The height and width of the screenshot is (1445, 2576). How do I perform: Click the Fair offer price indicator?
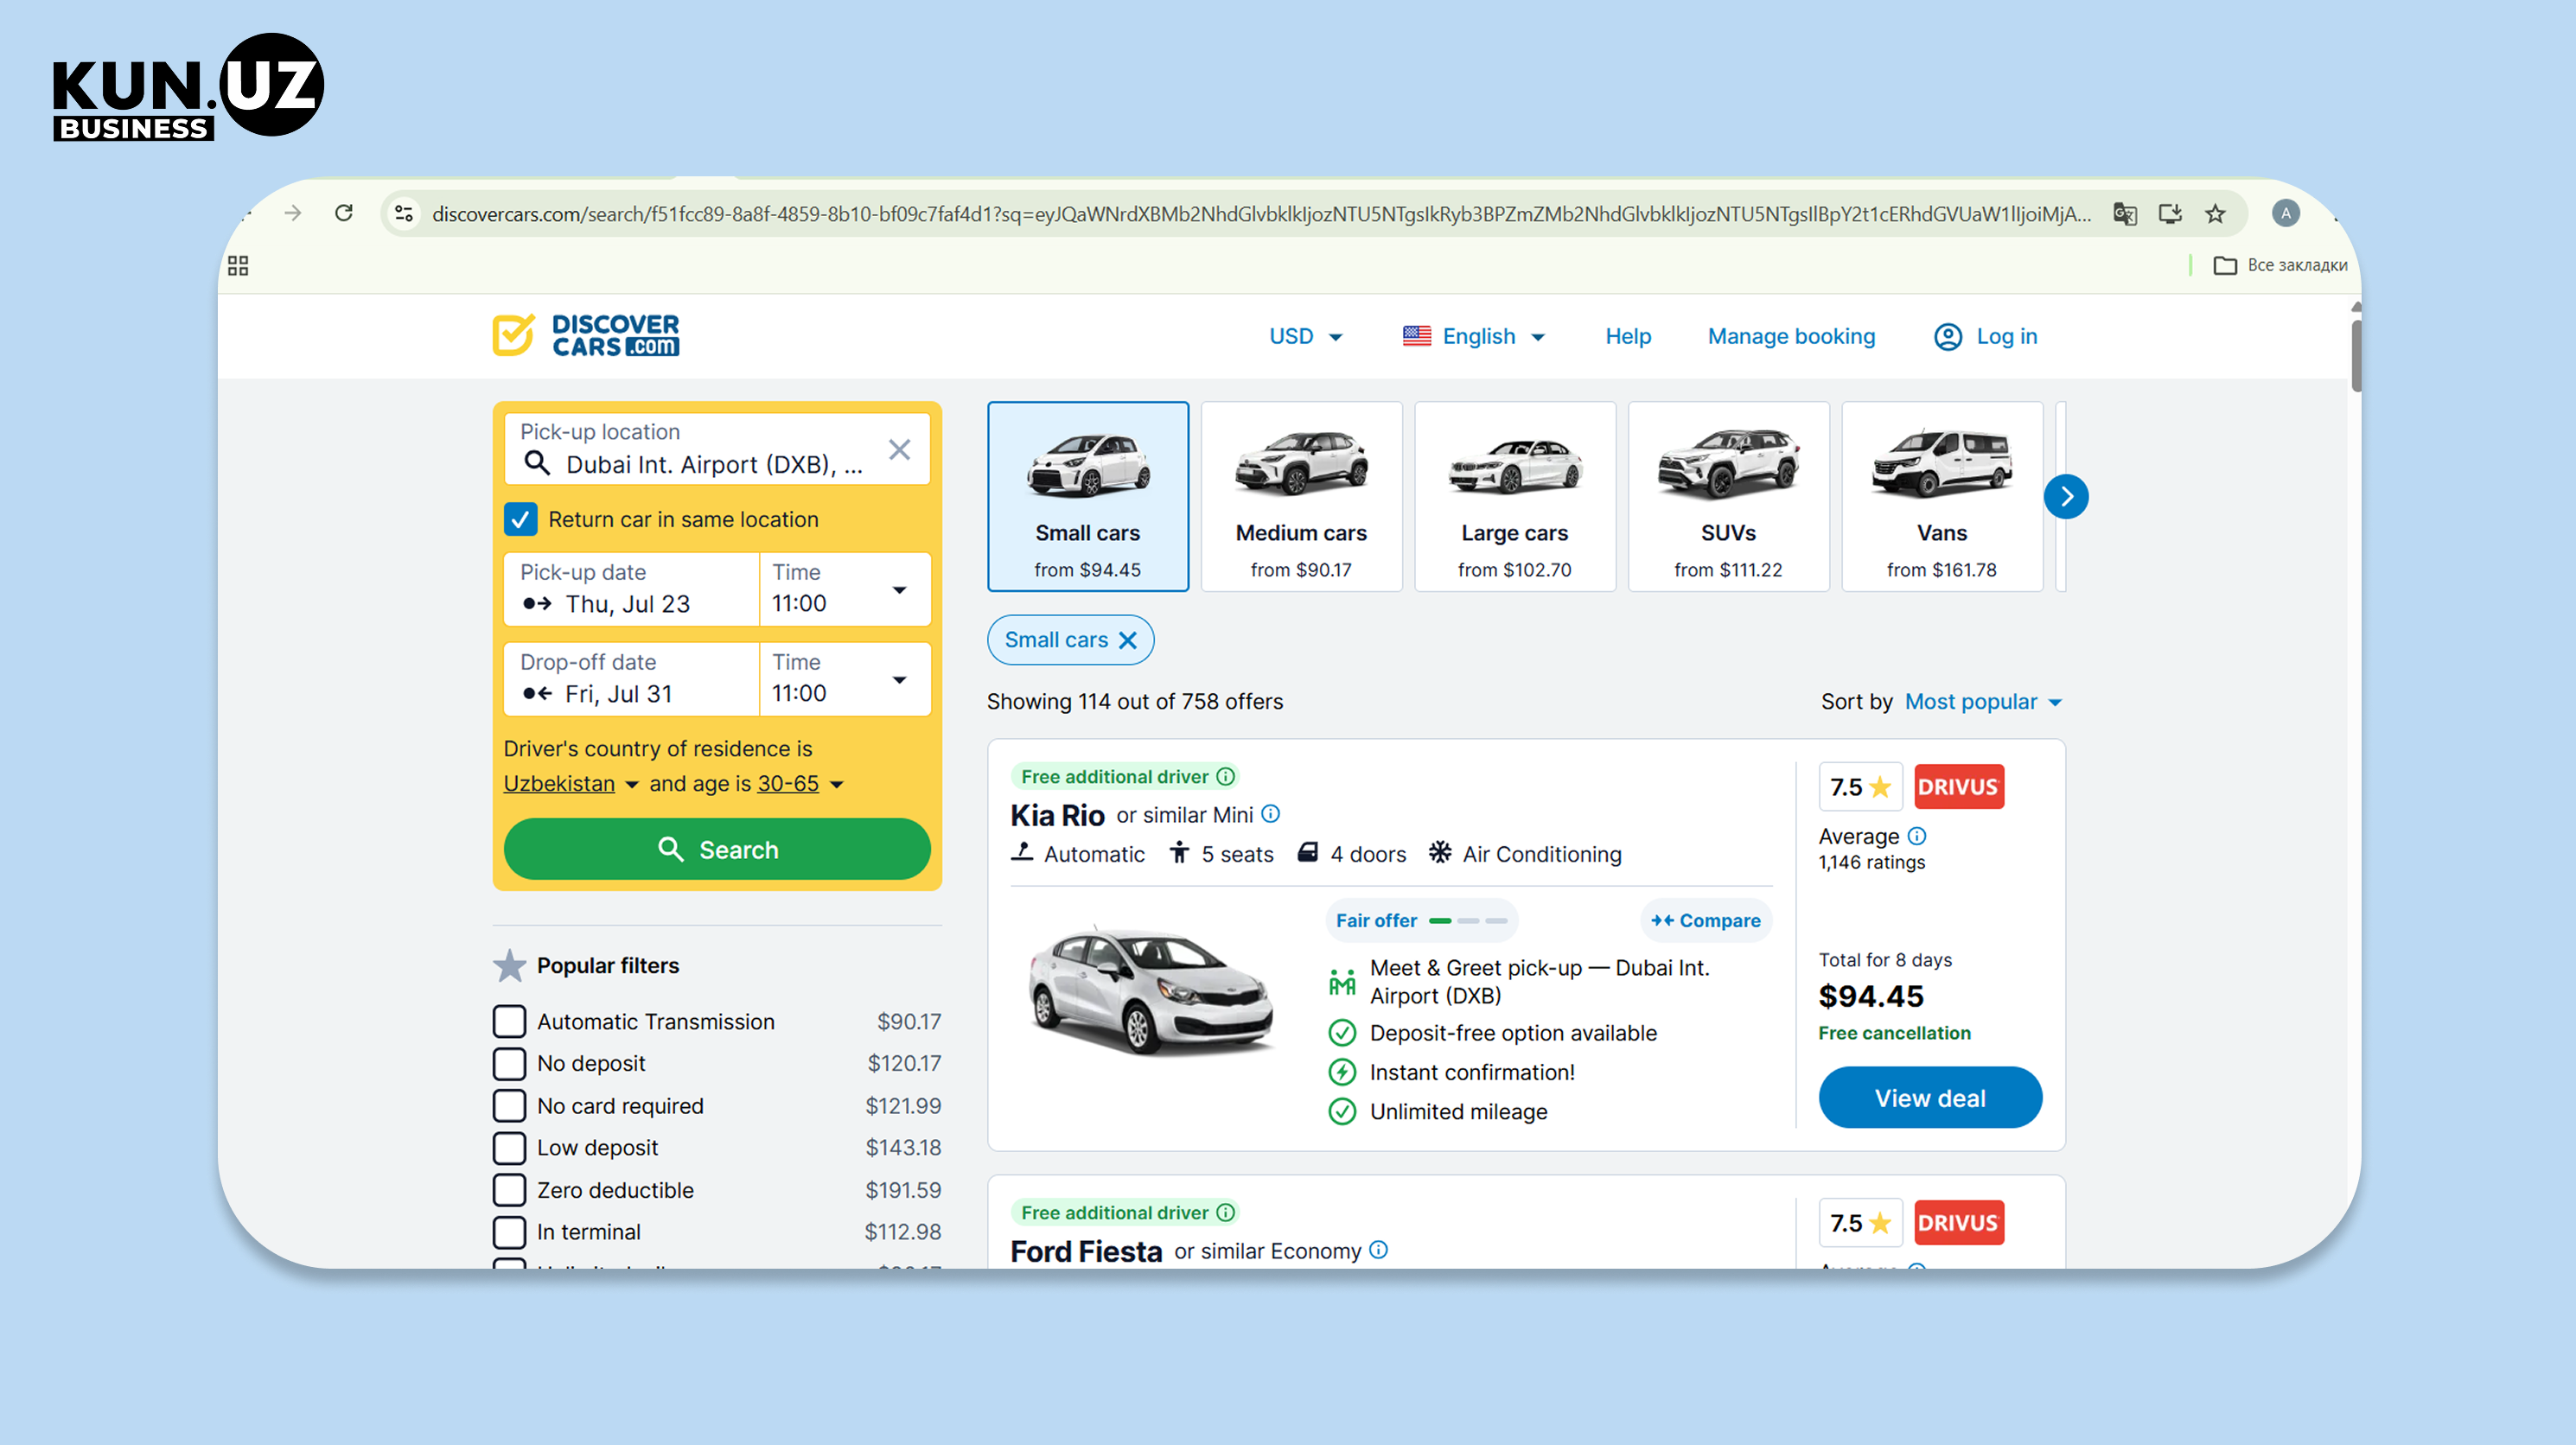coord(1421,921)
